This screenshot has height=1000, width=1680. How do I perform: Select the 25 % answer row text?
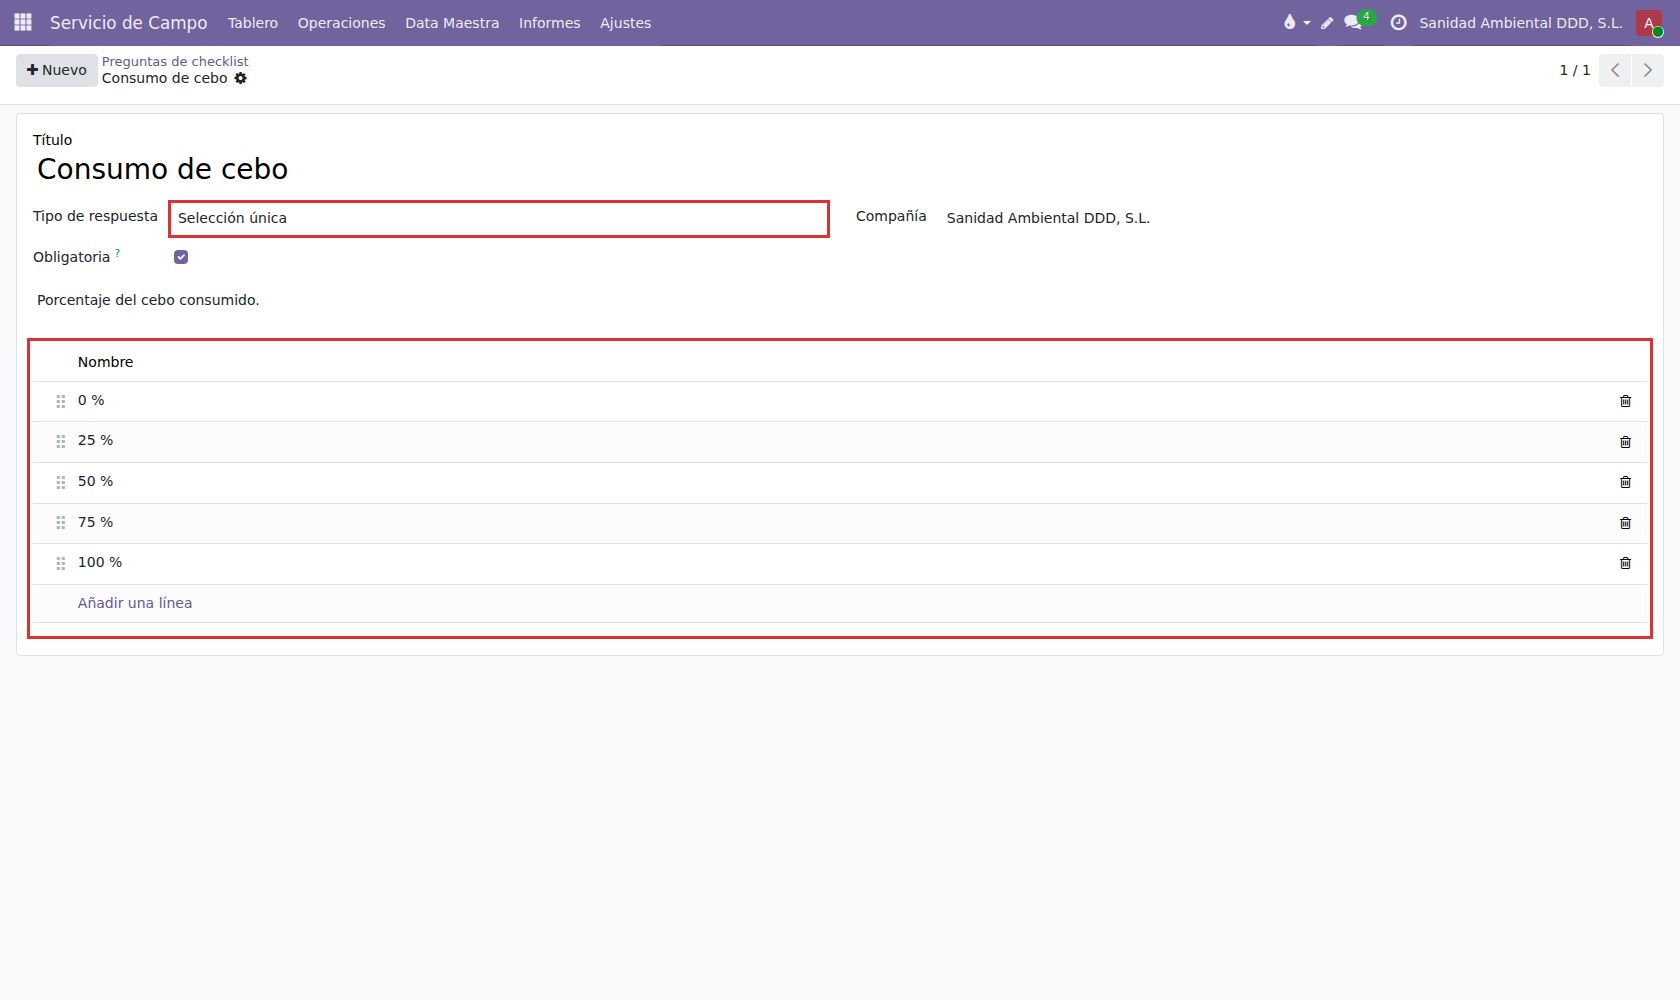96,440
